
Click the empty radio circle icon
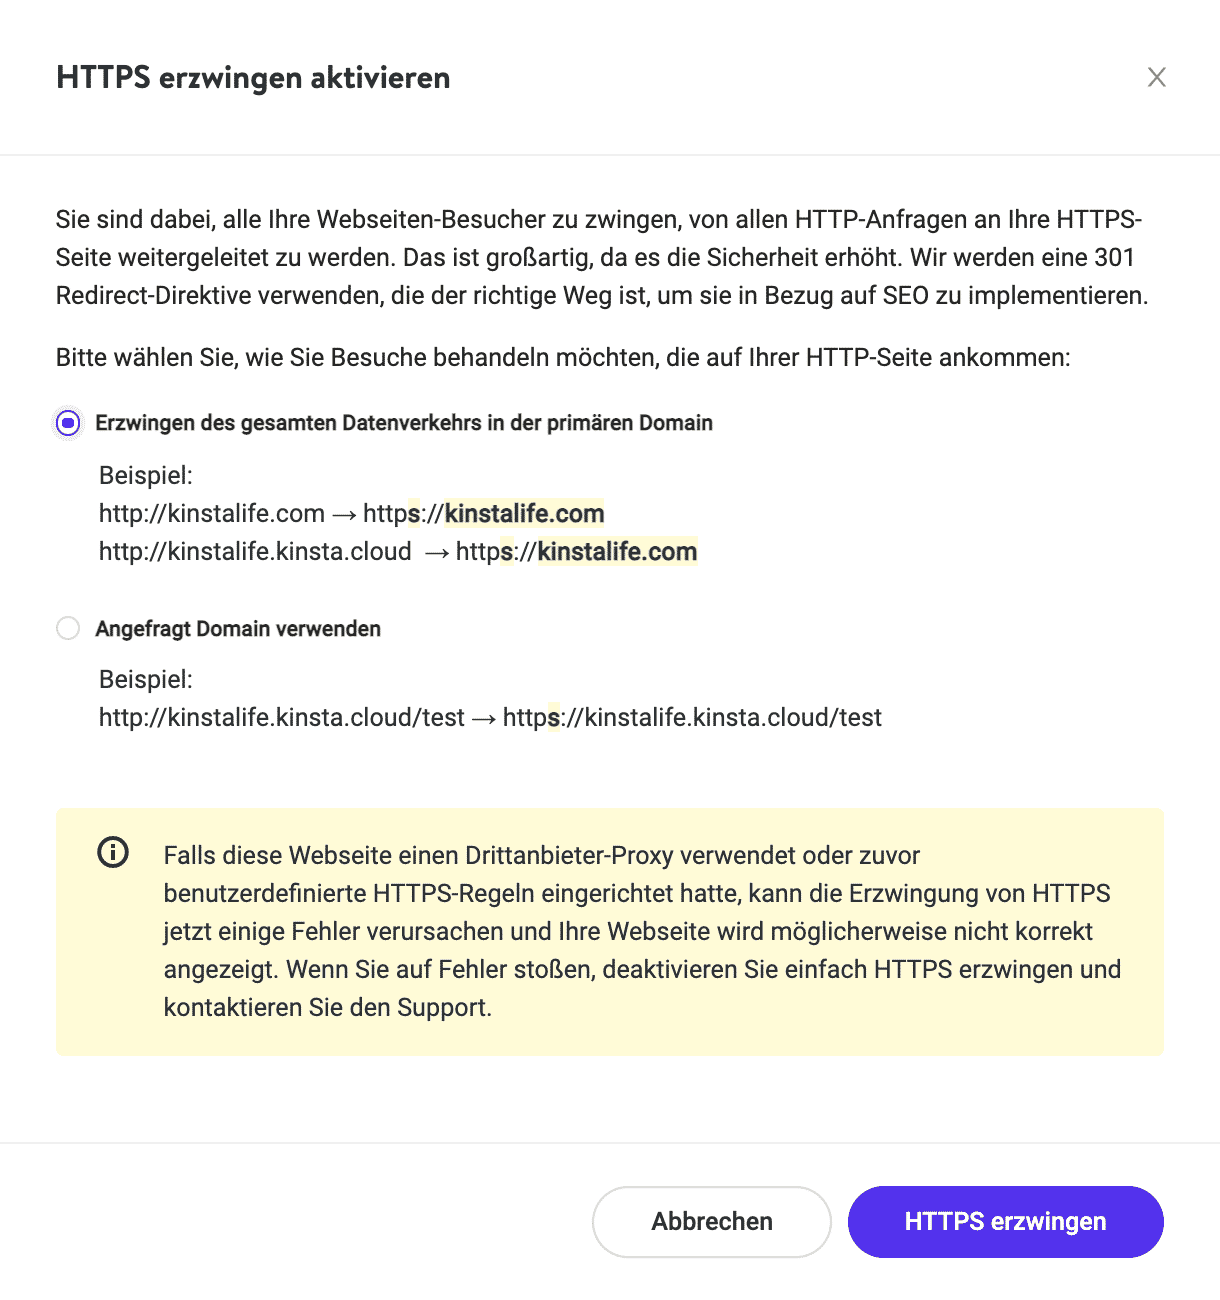(67, 628)
